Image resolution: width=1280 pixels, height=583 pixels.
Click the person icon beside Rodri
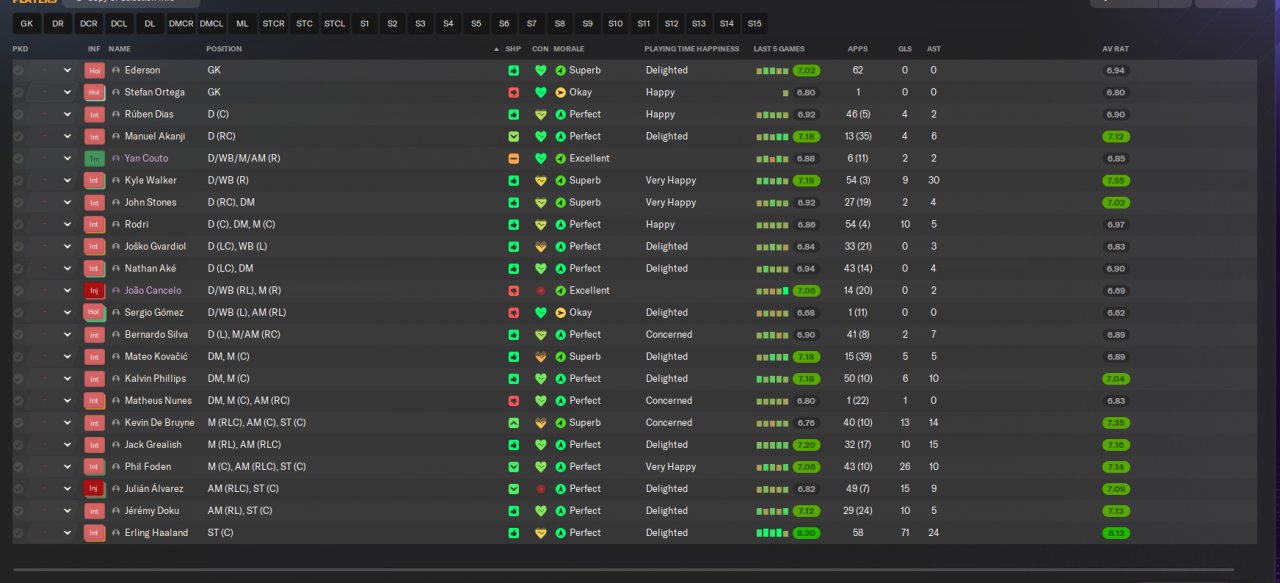tap(116, 224)
